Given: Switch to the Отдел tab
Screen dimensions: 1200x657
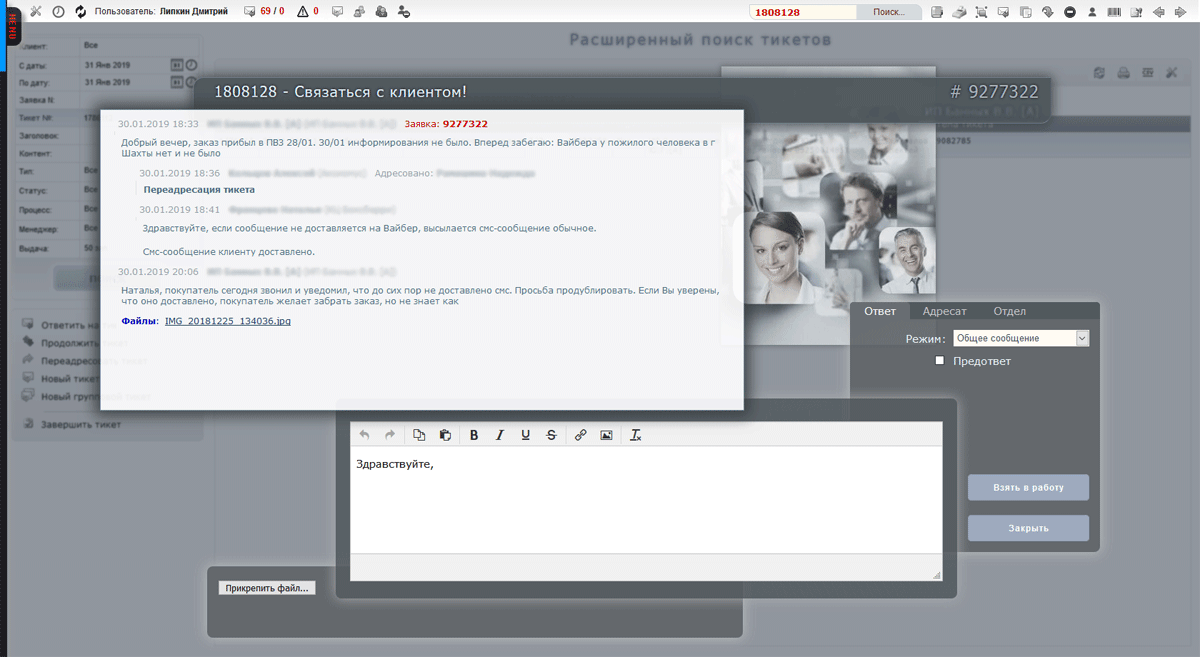Looking at the screenshot, I should click(1009, 311).
